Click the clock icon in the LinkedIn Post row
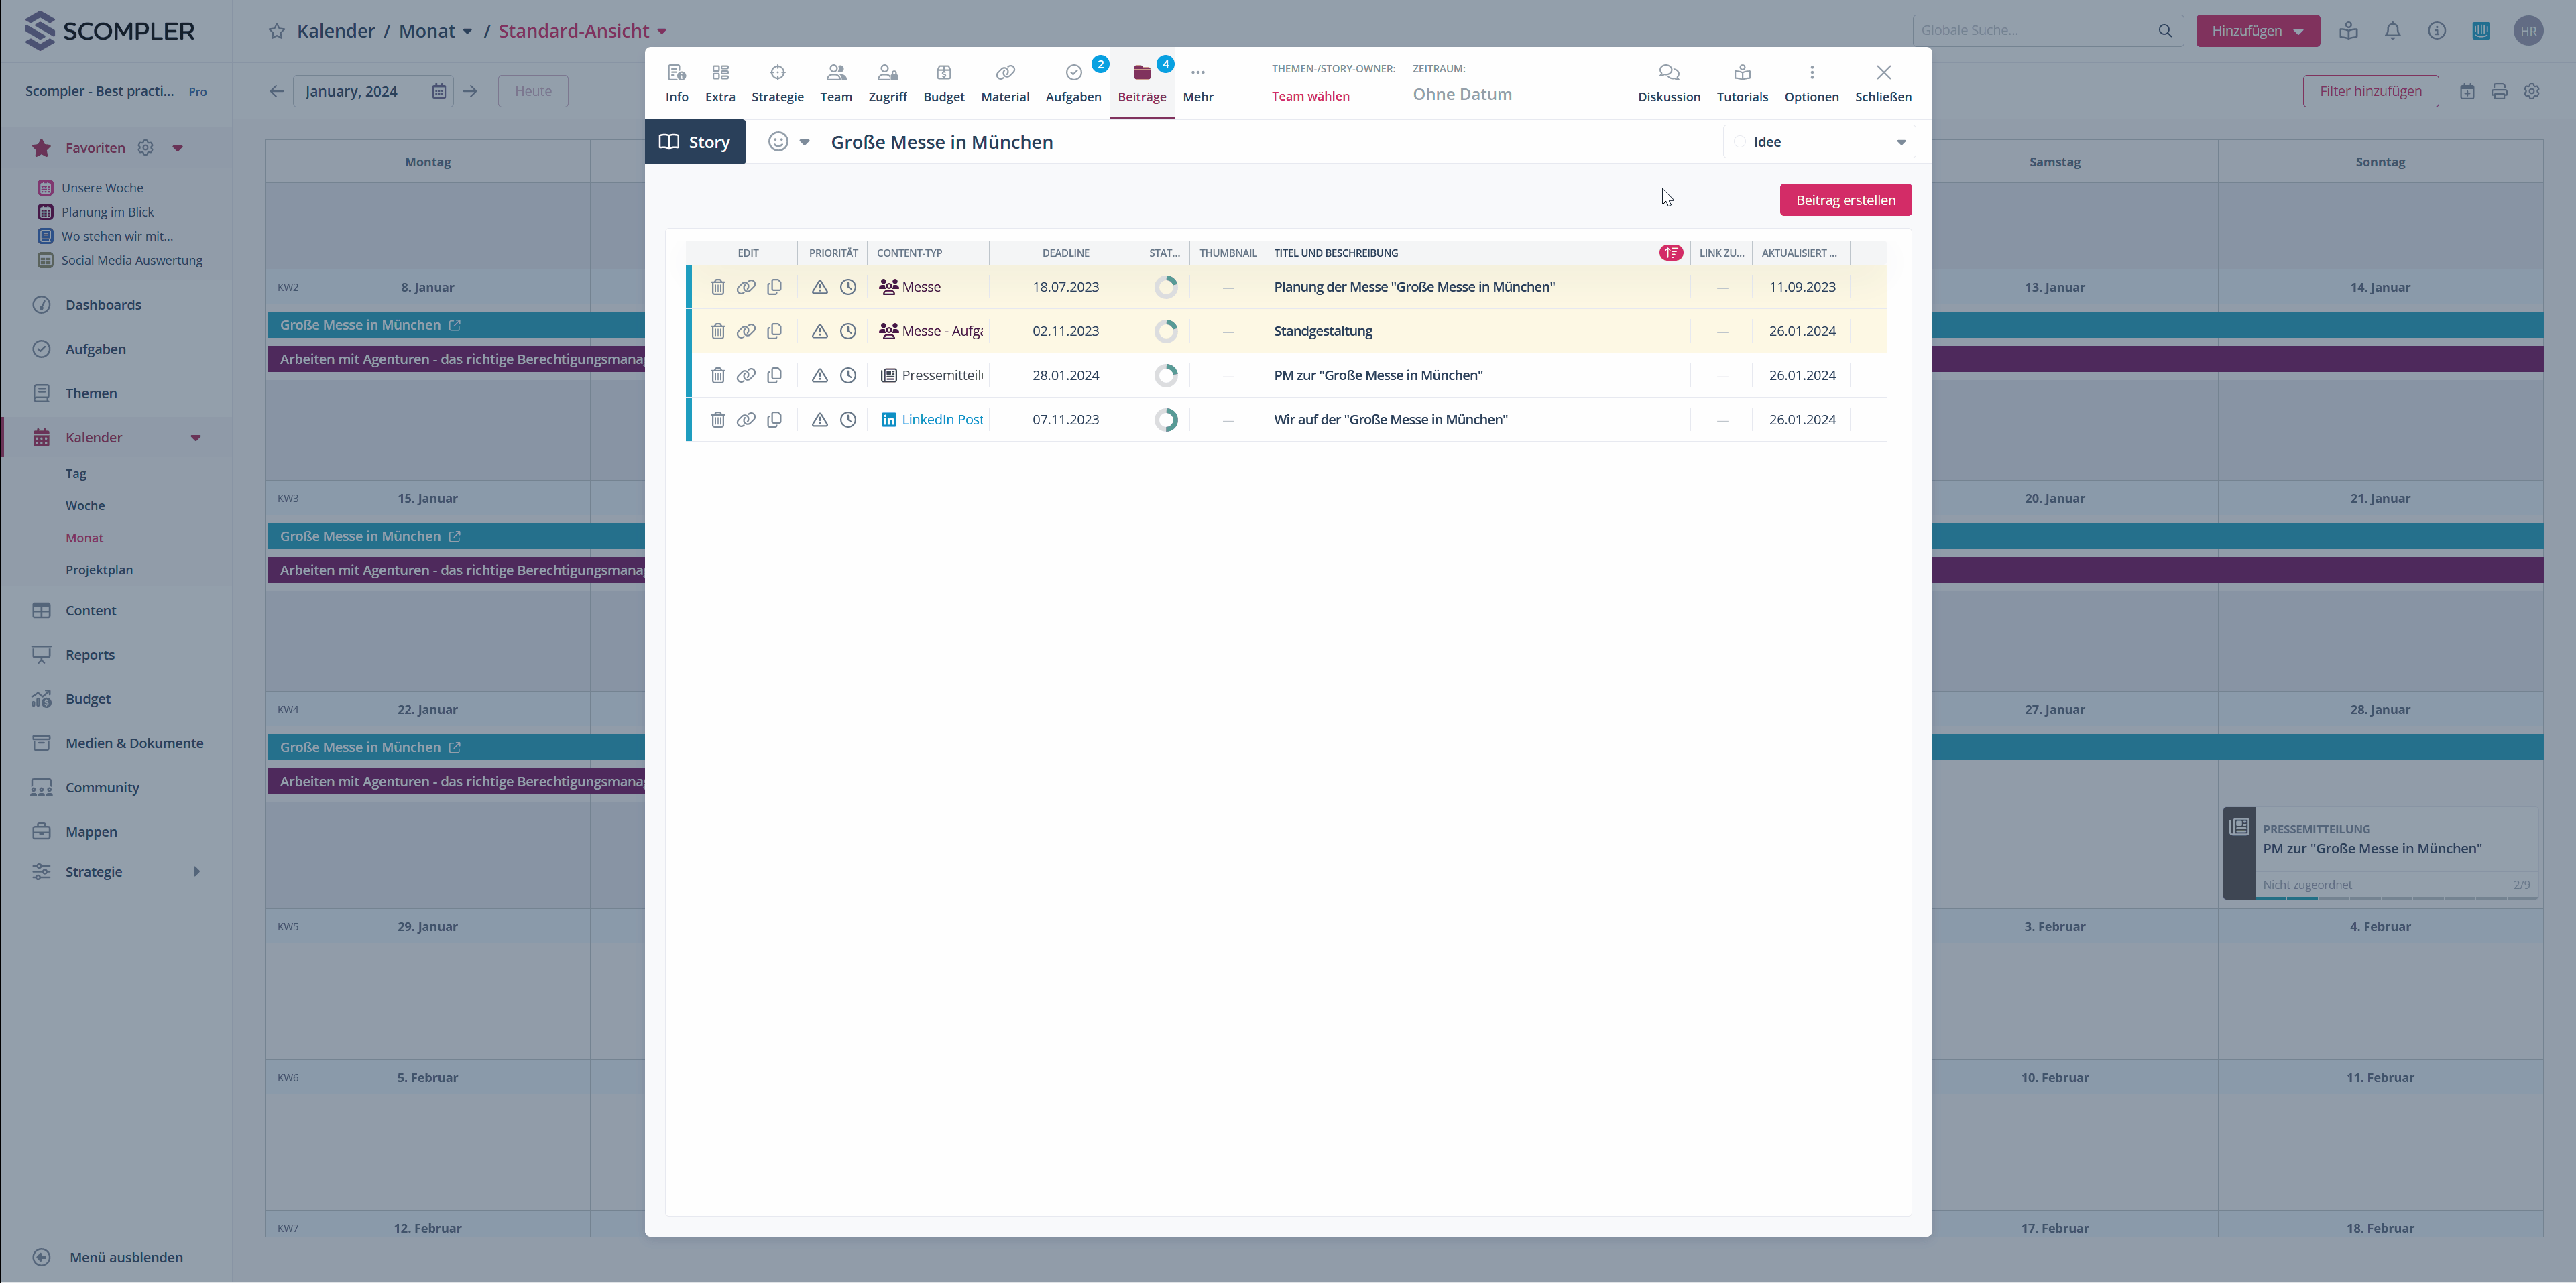Viewport: 2576px width, 1283px height. click(x=848, y=419)
